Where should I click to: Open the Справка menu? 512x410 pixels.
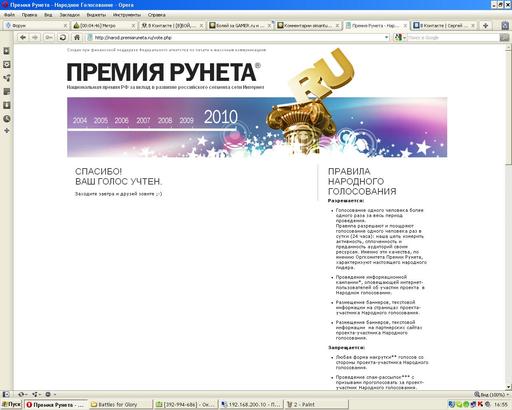pos(156,15)
